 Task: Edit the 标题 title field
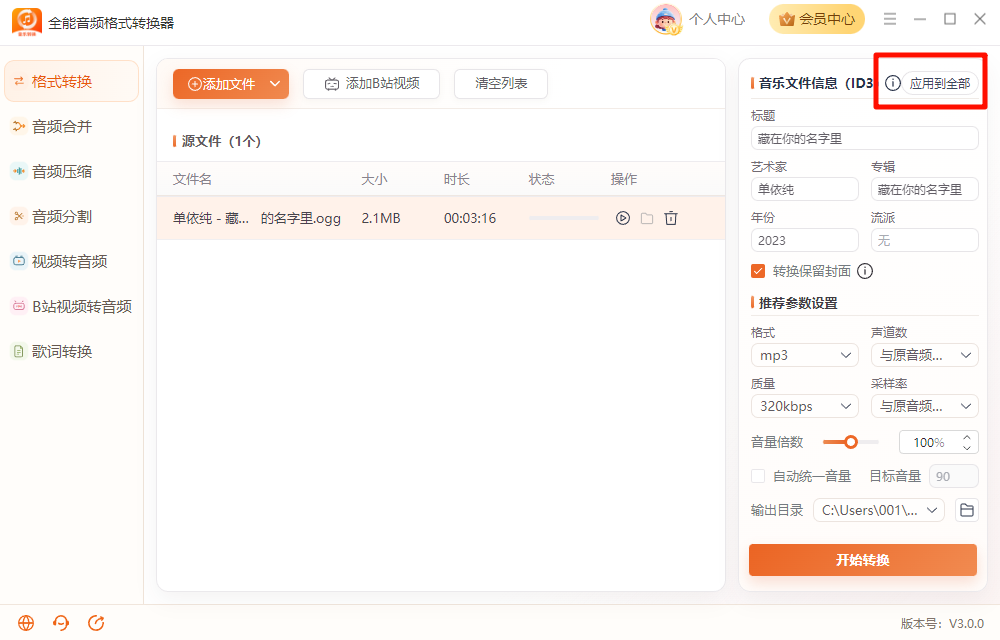864,138
